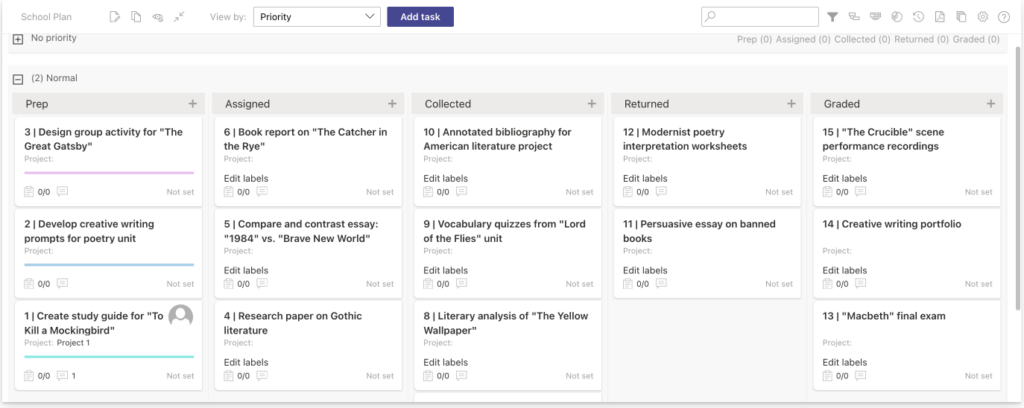The image size is (1024, 408).
Task: Click the Prep column header
Action: [109, 103]
